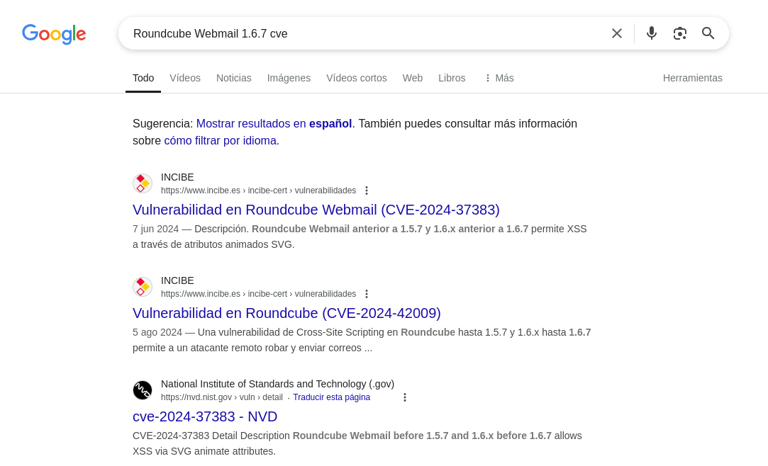
Task: Start voice search with microphone
Action: click(651, 33)
